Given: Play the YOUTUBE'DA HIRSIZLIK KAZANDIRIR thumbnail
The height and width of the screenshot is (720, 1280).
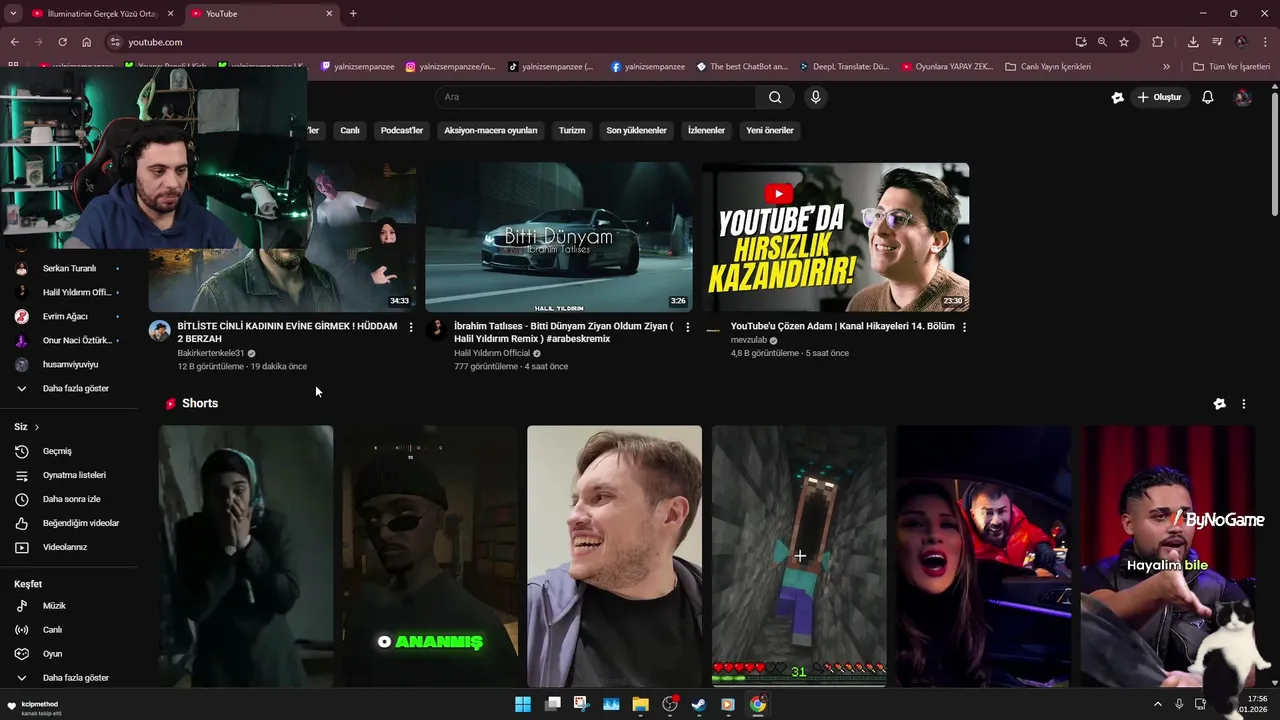Looking at the screenshot, I should [x=835, y=237].
